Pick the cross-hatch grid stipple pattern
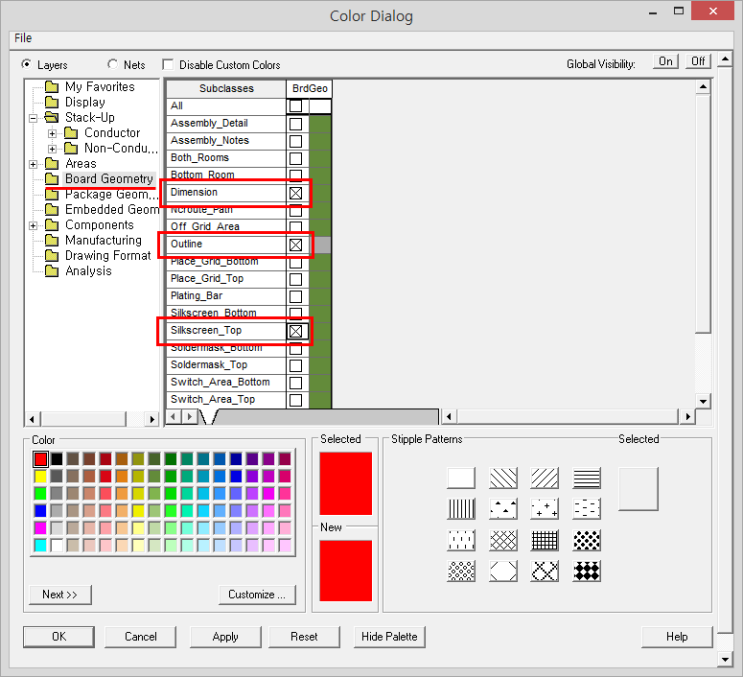Viewport: 743px width, 677px height. [x=545, y=540]
